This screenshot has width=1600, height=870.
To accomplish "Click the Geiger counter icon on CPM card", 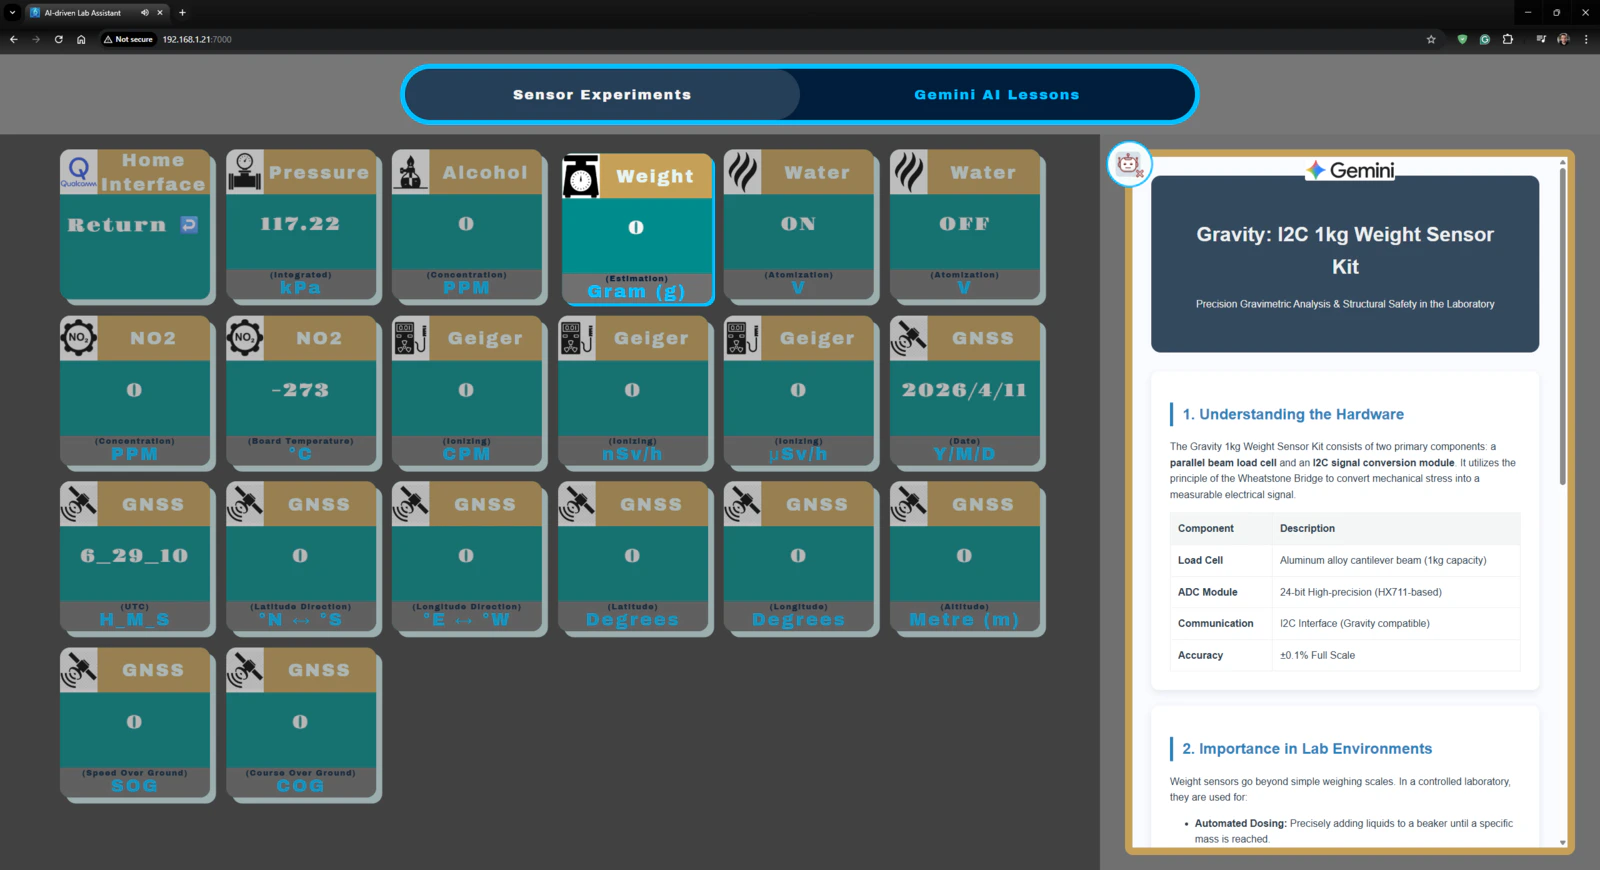I will click(411, 338).
